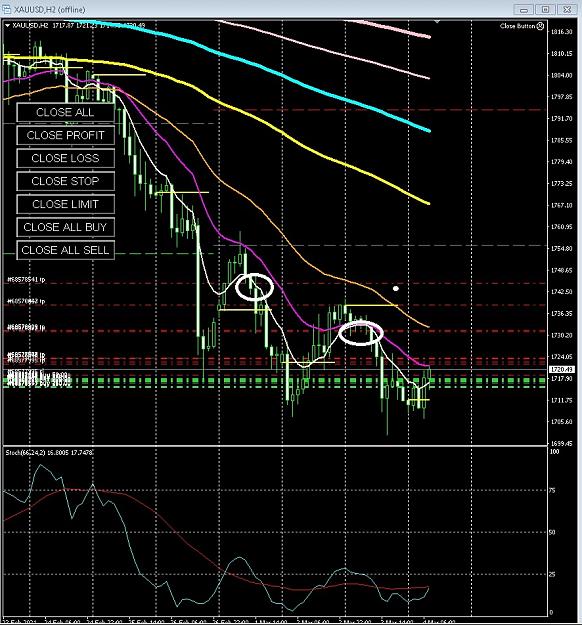Minimize the XAUUSD,H2 chart window
582x625 pixels.
pyautogui.click(x=524, y=10)
